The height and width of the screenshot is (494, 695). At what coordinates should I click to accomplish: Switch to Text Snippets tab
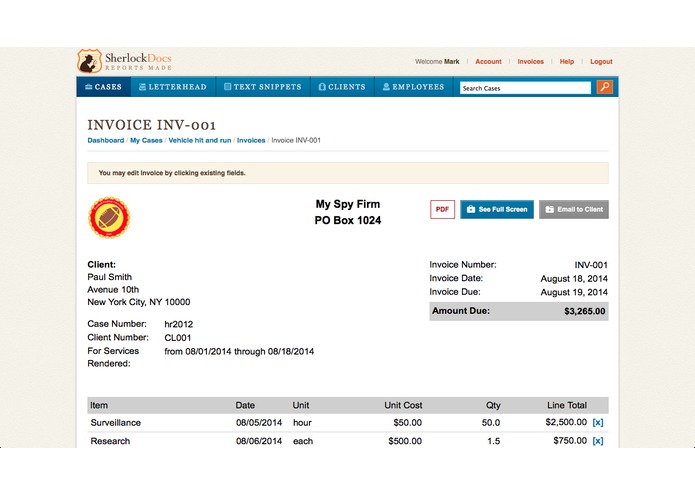(263, 87)
